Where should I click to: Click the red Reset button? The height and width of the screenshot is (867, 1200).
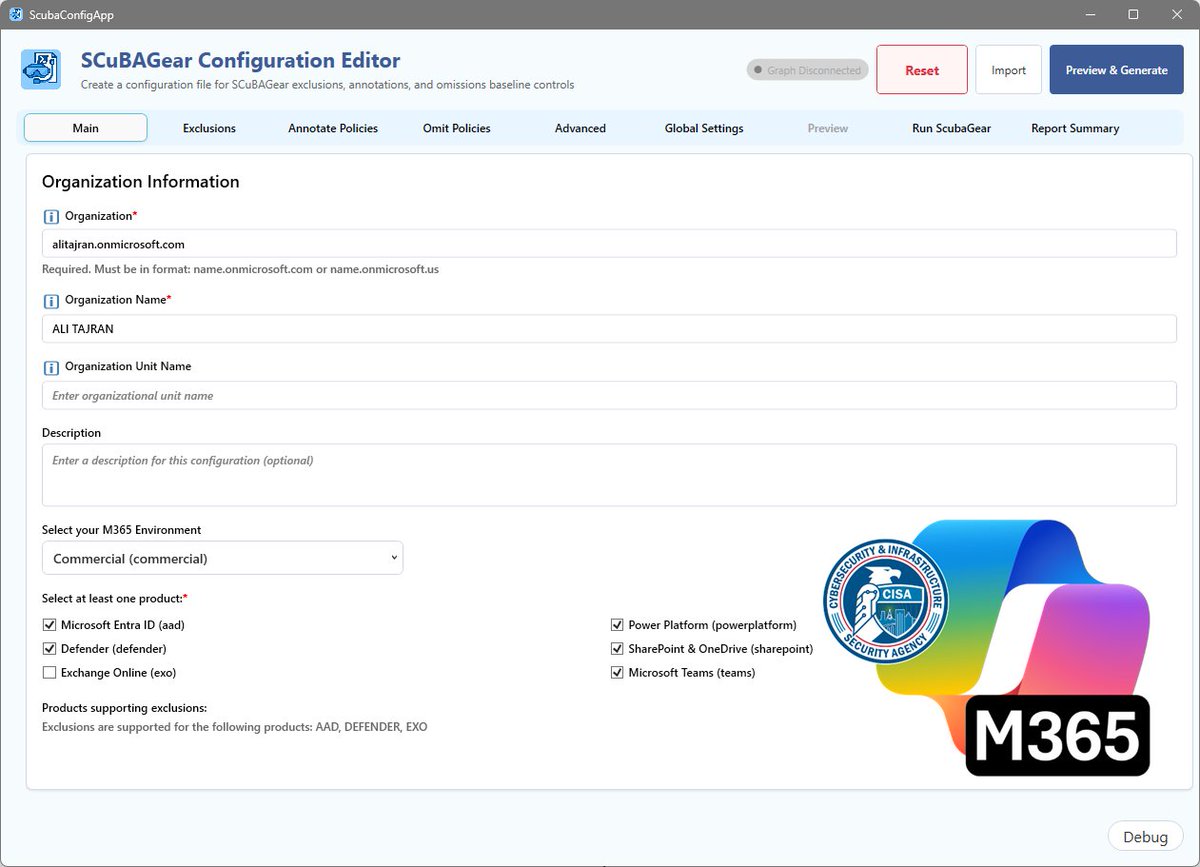tap(922, 70)
